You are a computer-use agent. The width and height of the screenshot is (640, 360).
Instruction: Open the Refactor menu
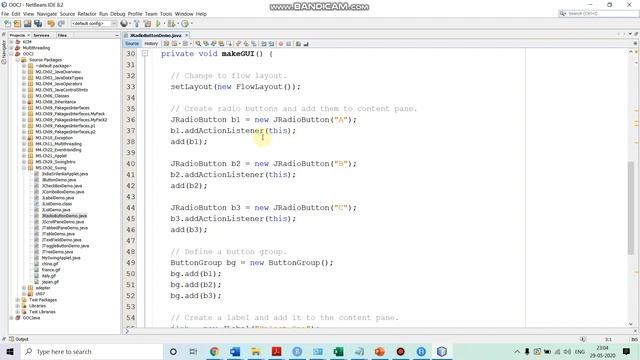pyautogui.click(x=87, y=14)
